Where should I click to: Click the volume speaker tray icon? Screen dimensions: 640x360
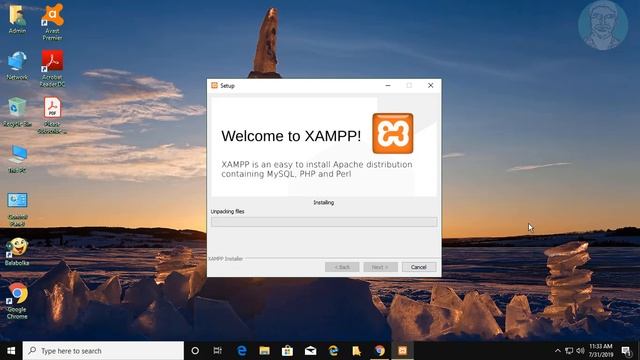click(x=580, y=351)
